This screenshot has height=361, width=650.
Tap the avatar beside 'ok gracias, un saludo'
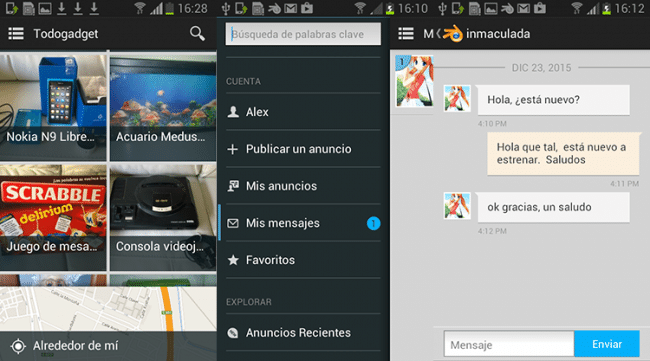coord(457,206)
